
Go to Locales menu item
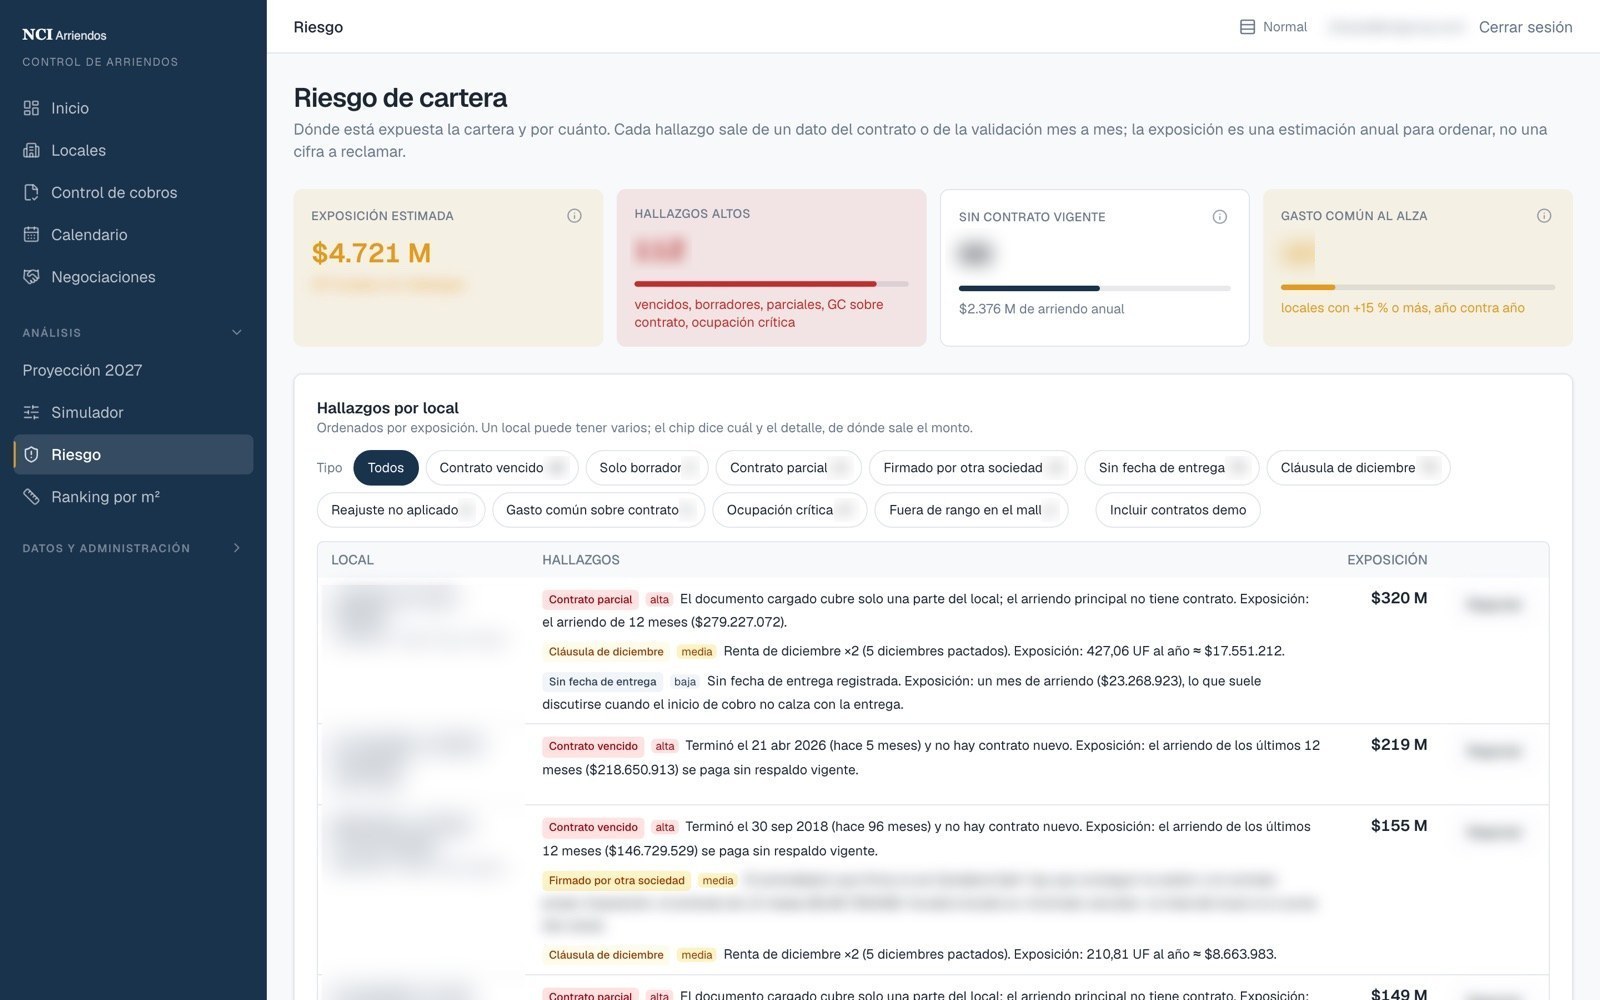(x=133, y=150)
